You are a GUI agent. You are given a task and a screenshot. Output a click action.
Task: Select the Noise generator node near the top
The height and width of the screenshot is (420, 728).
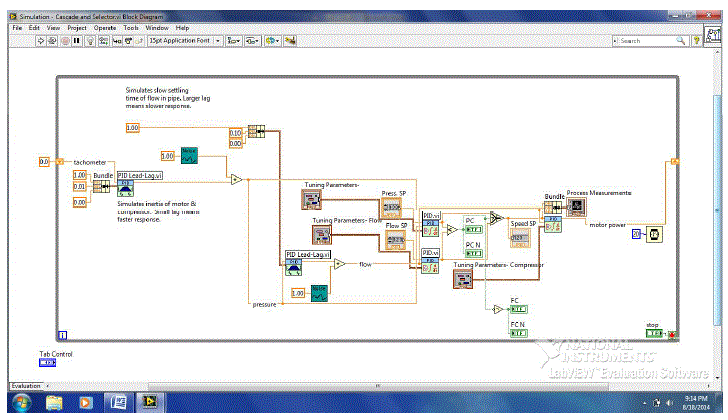(x=186, y=155)
